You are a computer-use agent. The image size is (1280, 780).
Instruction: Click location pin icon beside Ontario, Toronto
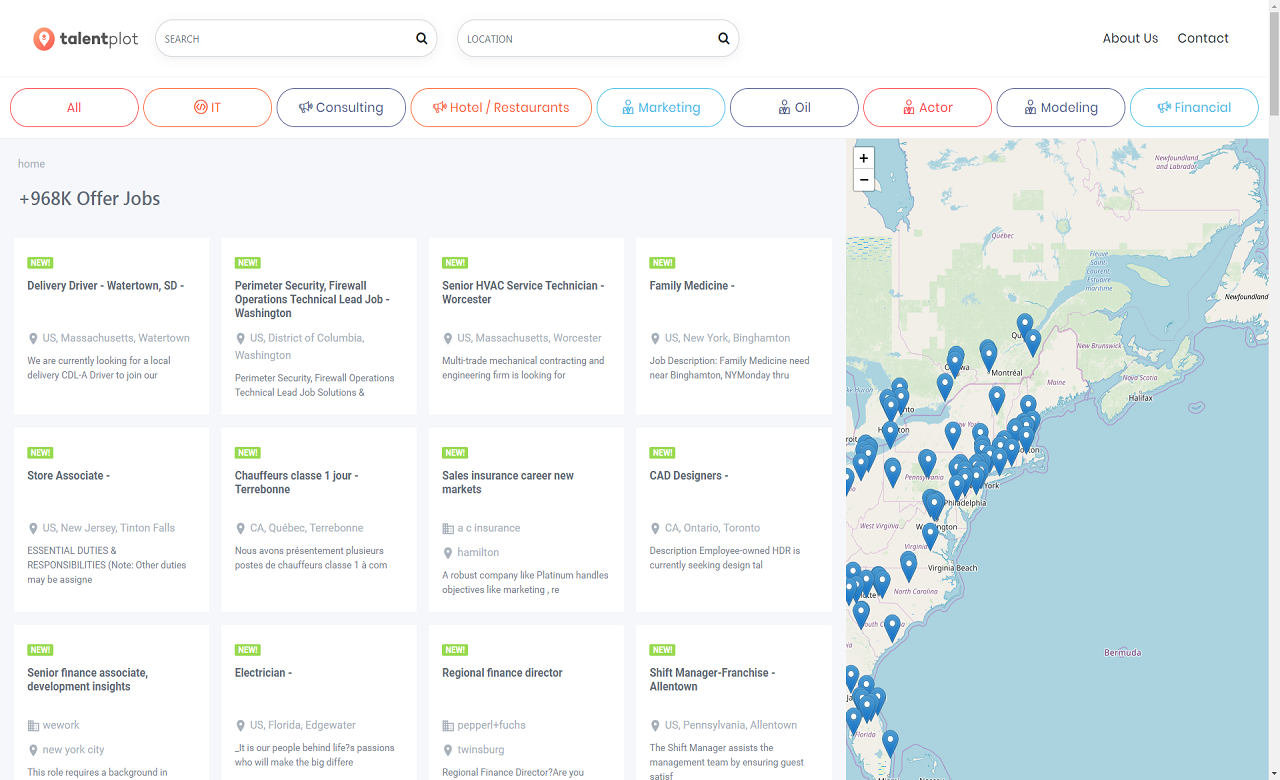(x=655, y=529)
